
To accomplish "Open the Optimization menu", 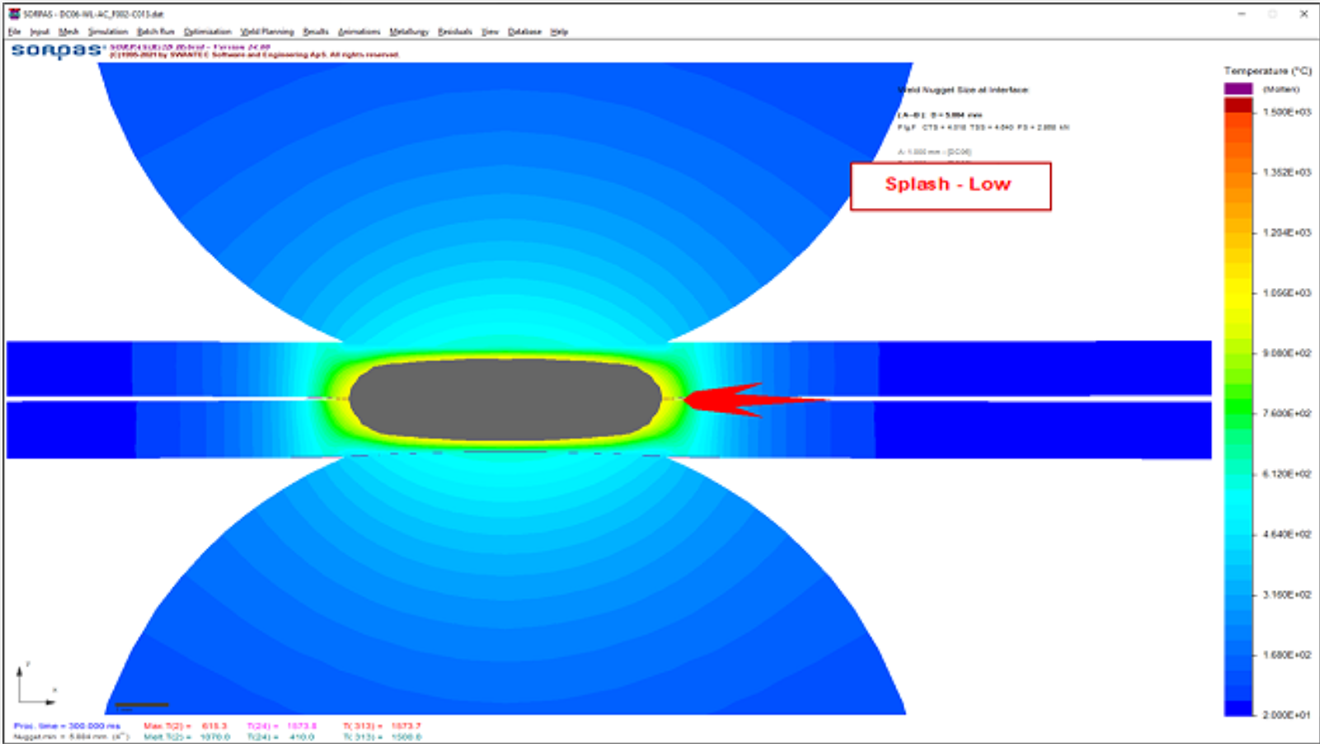I will click(x=208, y=32).
